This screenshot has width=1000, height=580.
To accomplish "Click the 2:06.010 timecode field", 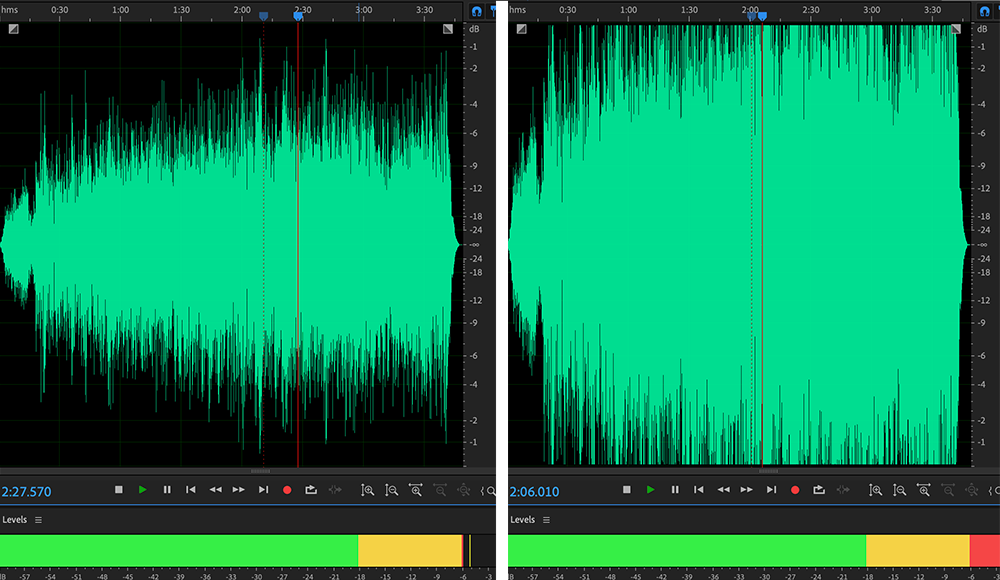I will [535, 491].
